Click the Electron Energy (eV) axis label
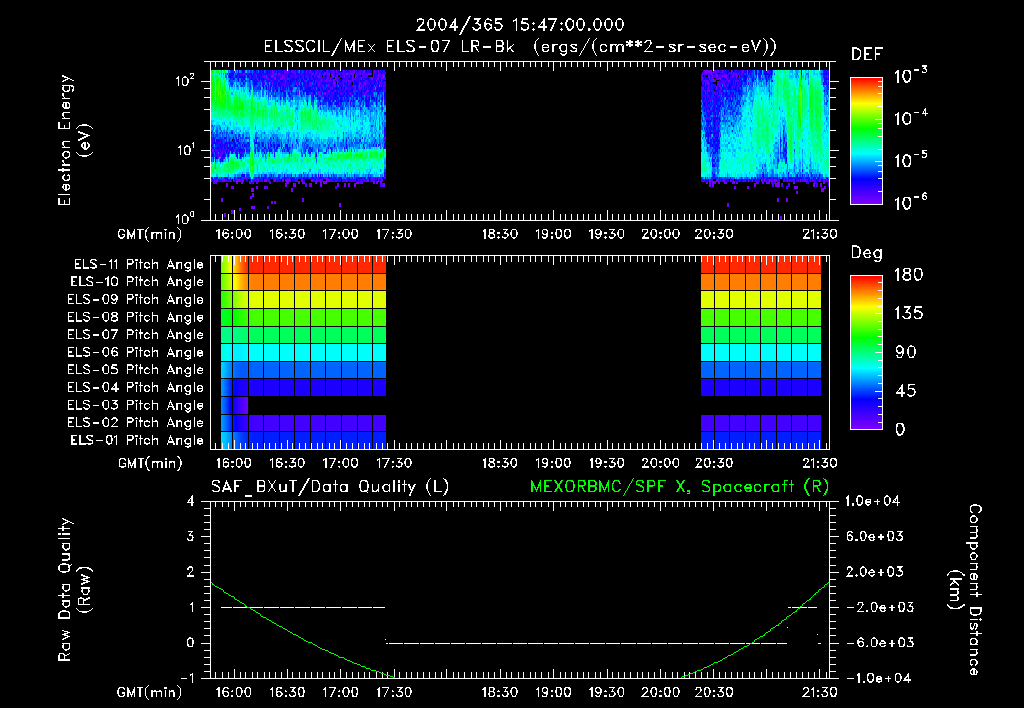1024x708 pixels. 74,140
